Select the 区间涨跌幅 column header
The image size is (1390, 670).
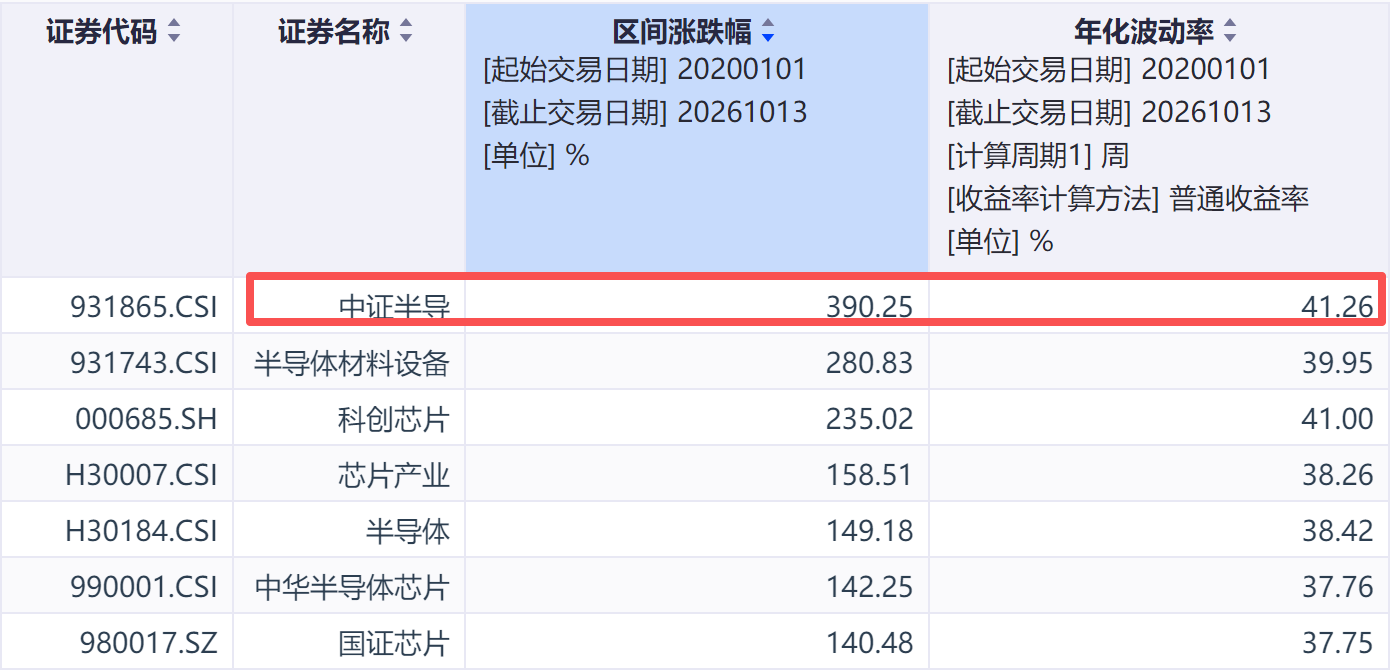[x=682, y=32]
